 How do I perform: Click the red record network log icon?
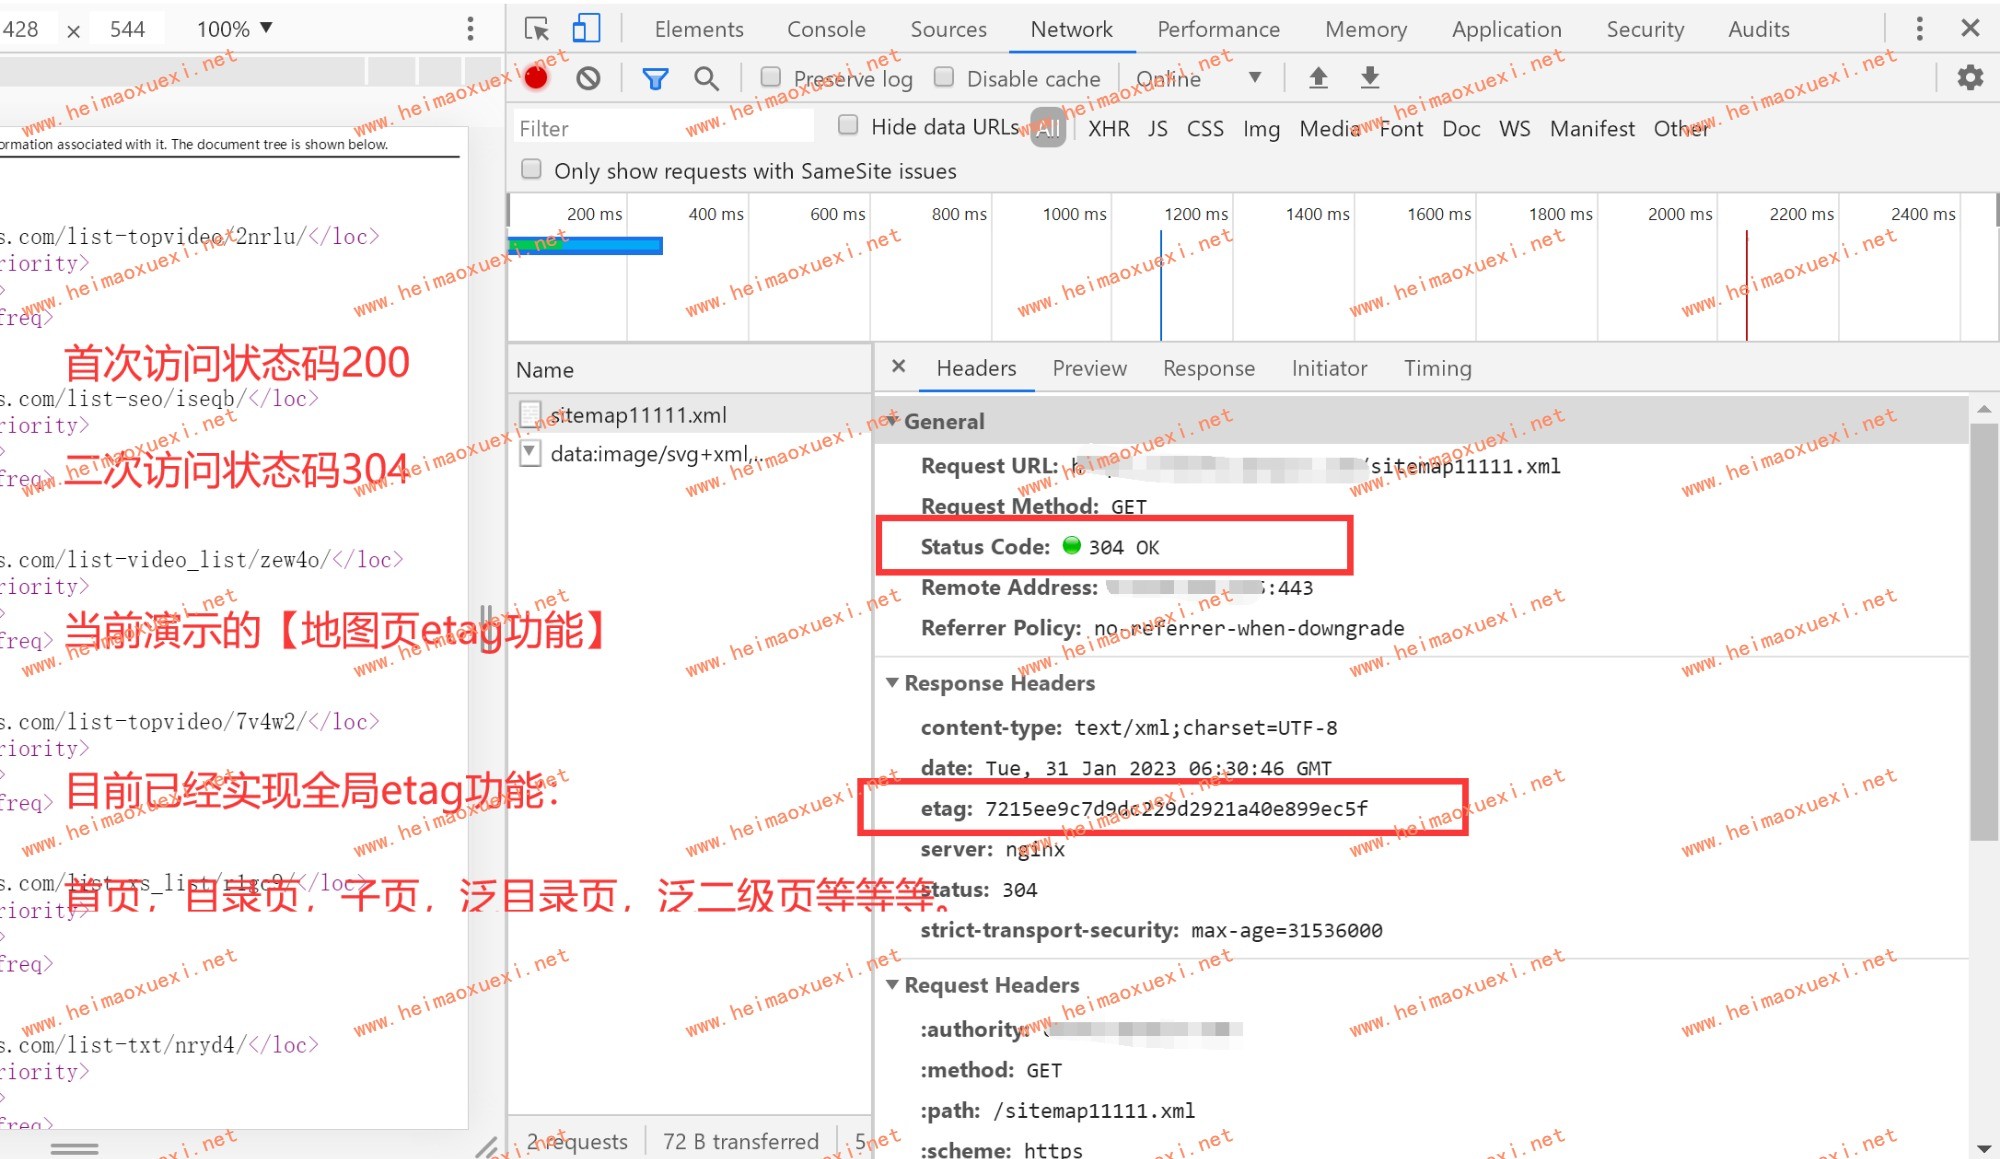pos(537,78)
